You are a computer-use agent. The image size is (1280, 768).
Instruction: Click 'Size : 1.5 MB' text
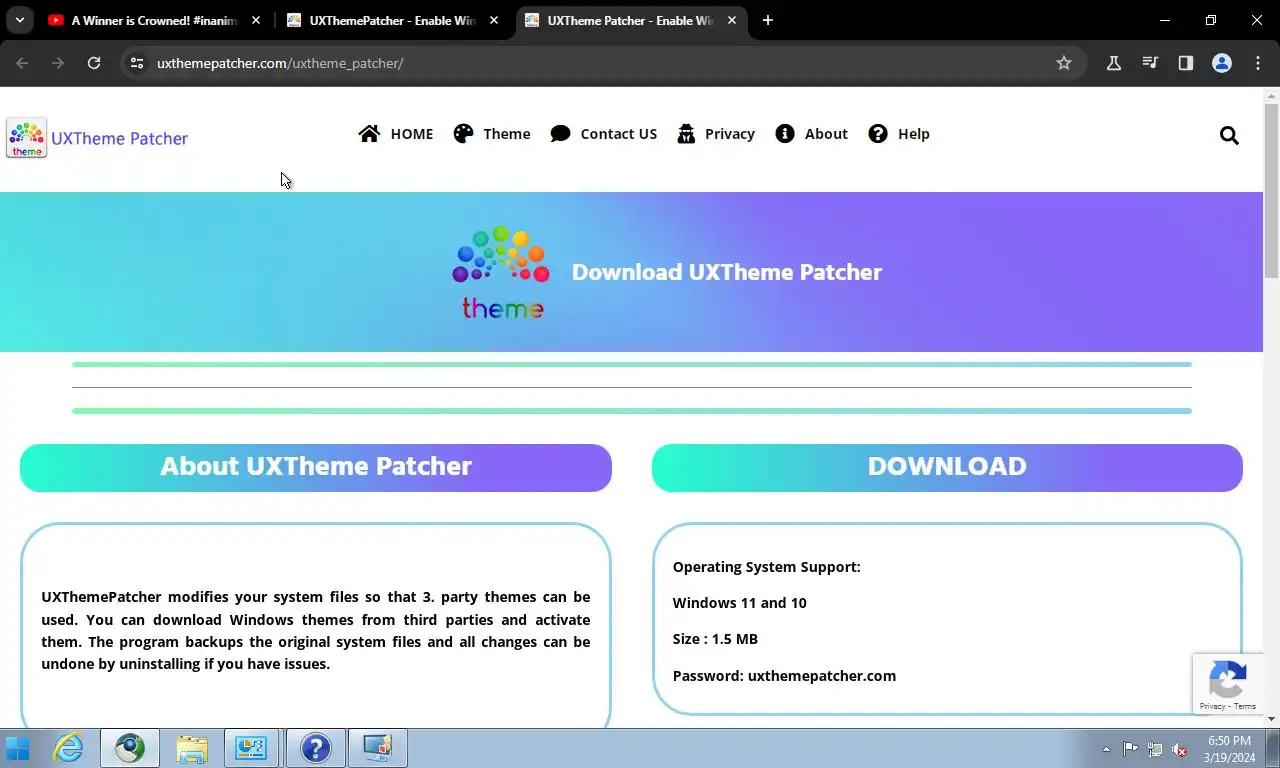[x=715, y=639]
